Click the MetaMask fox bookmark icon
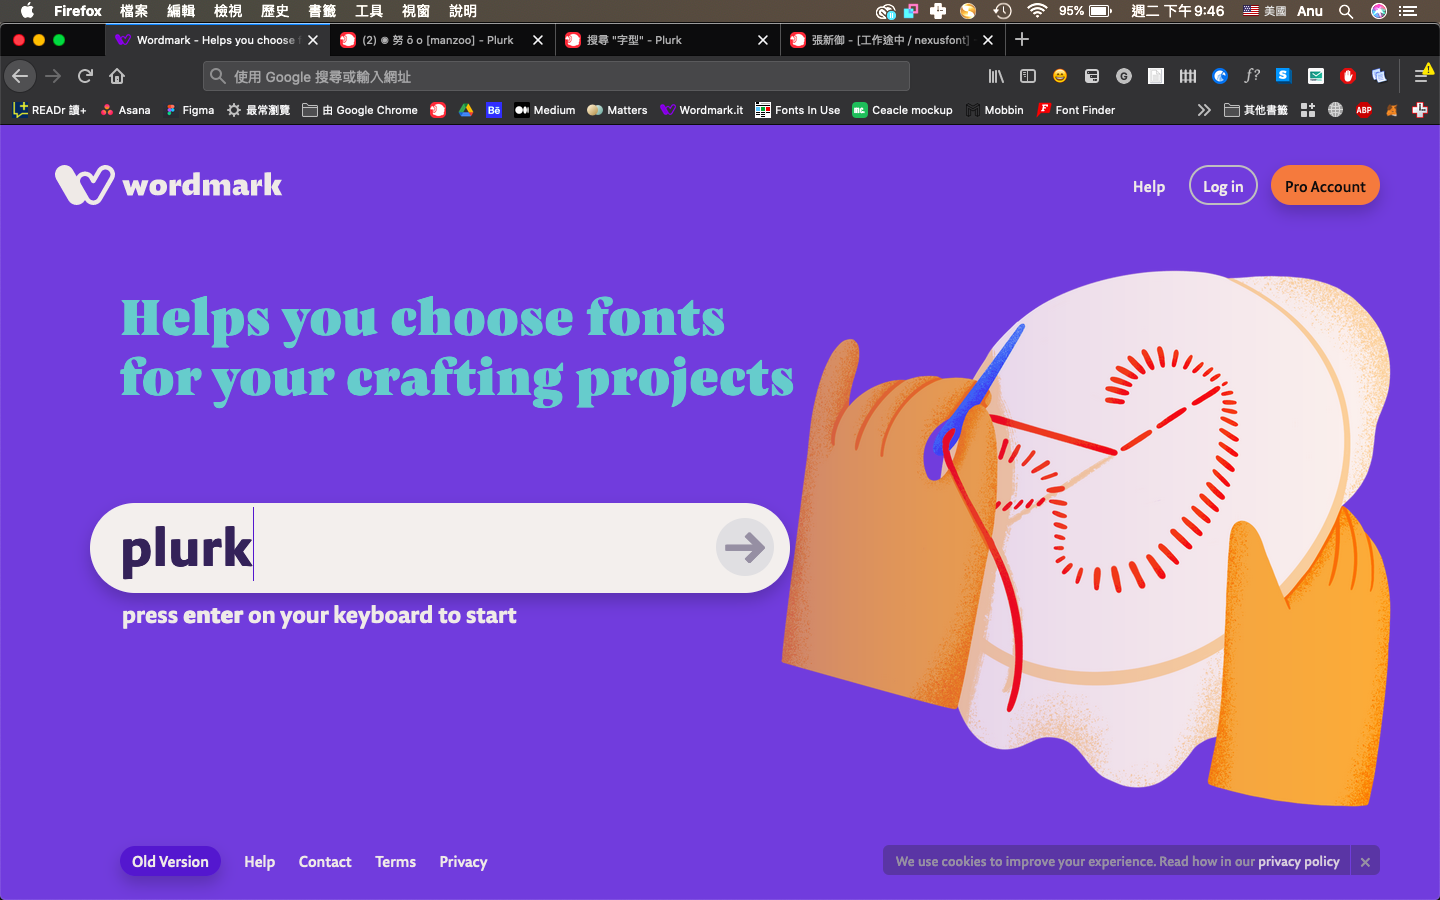This screenshot has width=1440, height=900. 1392,110
